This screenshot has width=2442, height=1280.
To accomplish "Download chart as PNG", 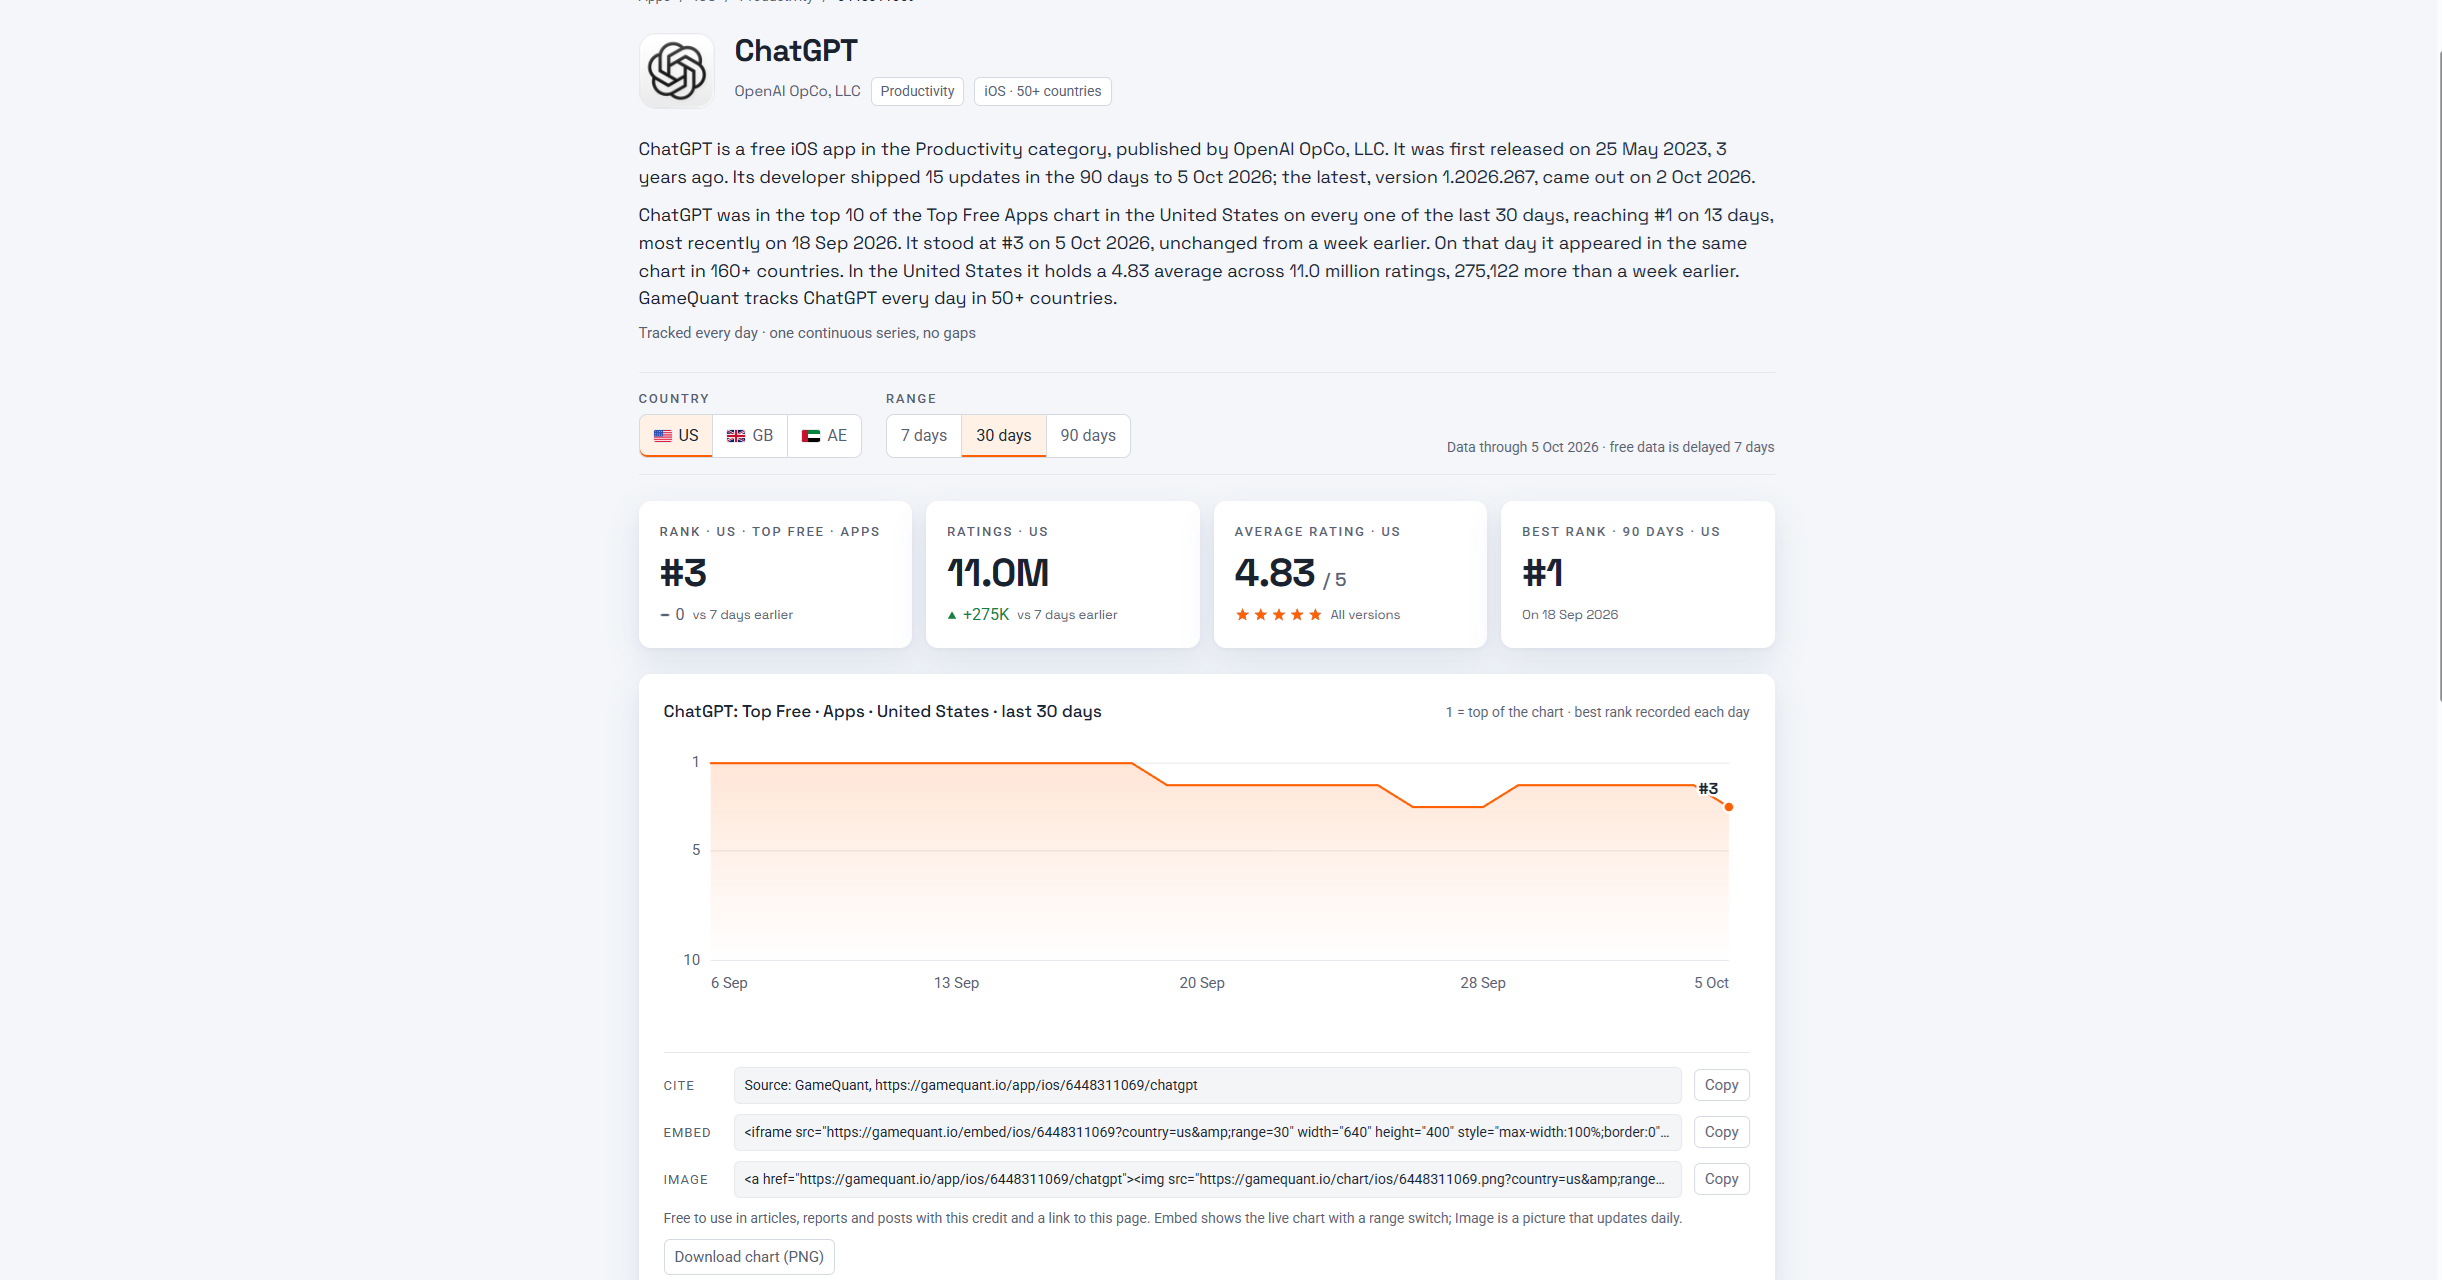I will [749, 1257].
